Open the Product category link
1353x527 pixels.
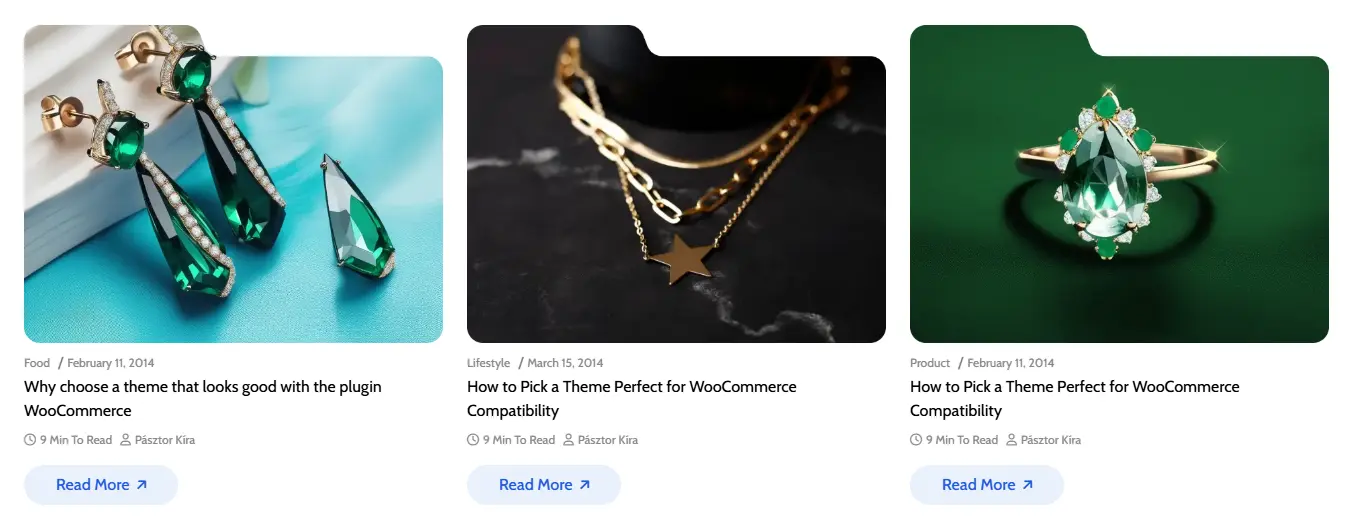[930, 363]
